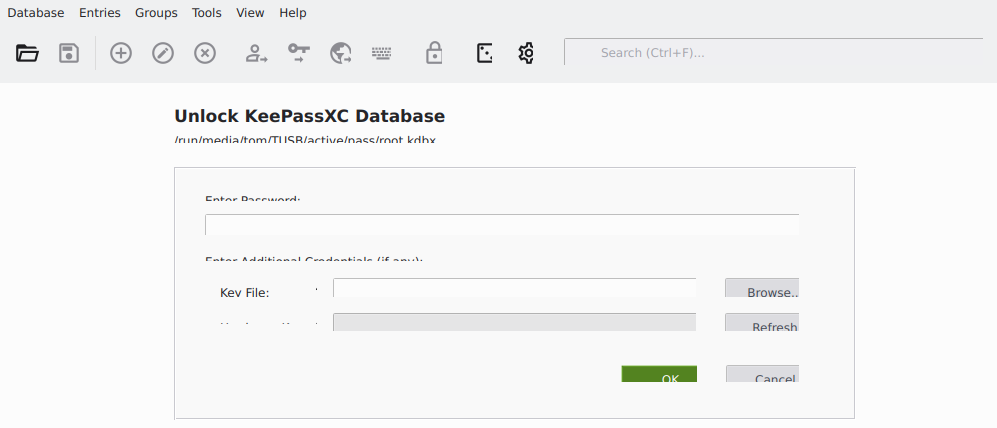Cancel the unlock dialog
Image resolution: width=997 pixels, height=428 pixels.
point(762,373)
